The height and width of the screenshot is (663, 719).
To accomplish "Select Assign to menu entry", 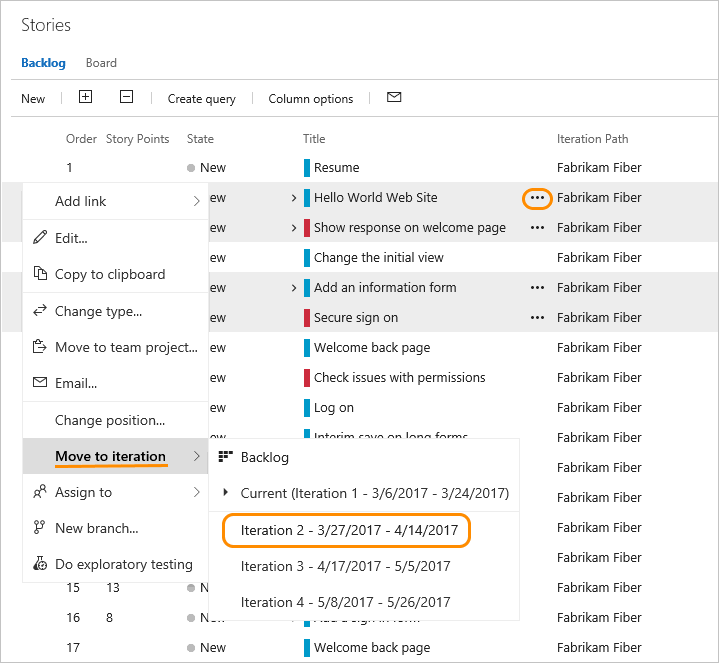I will click(x=116, y=492).
